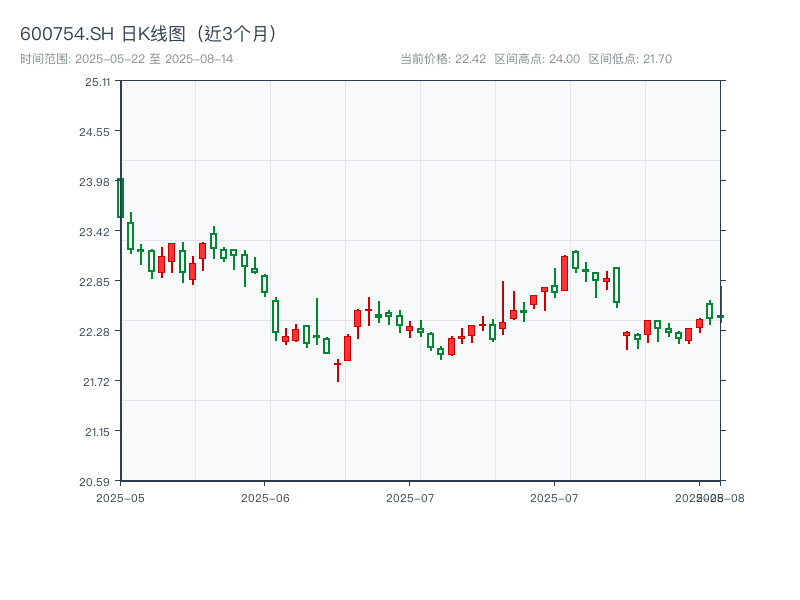
Task: Click the 当前价格 22.42 label
Action: click(442, 59)
